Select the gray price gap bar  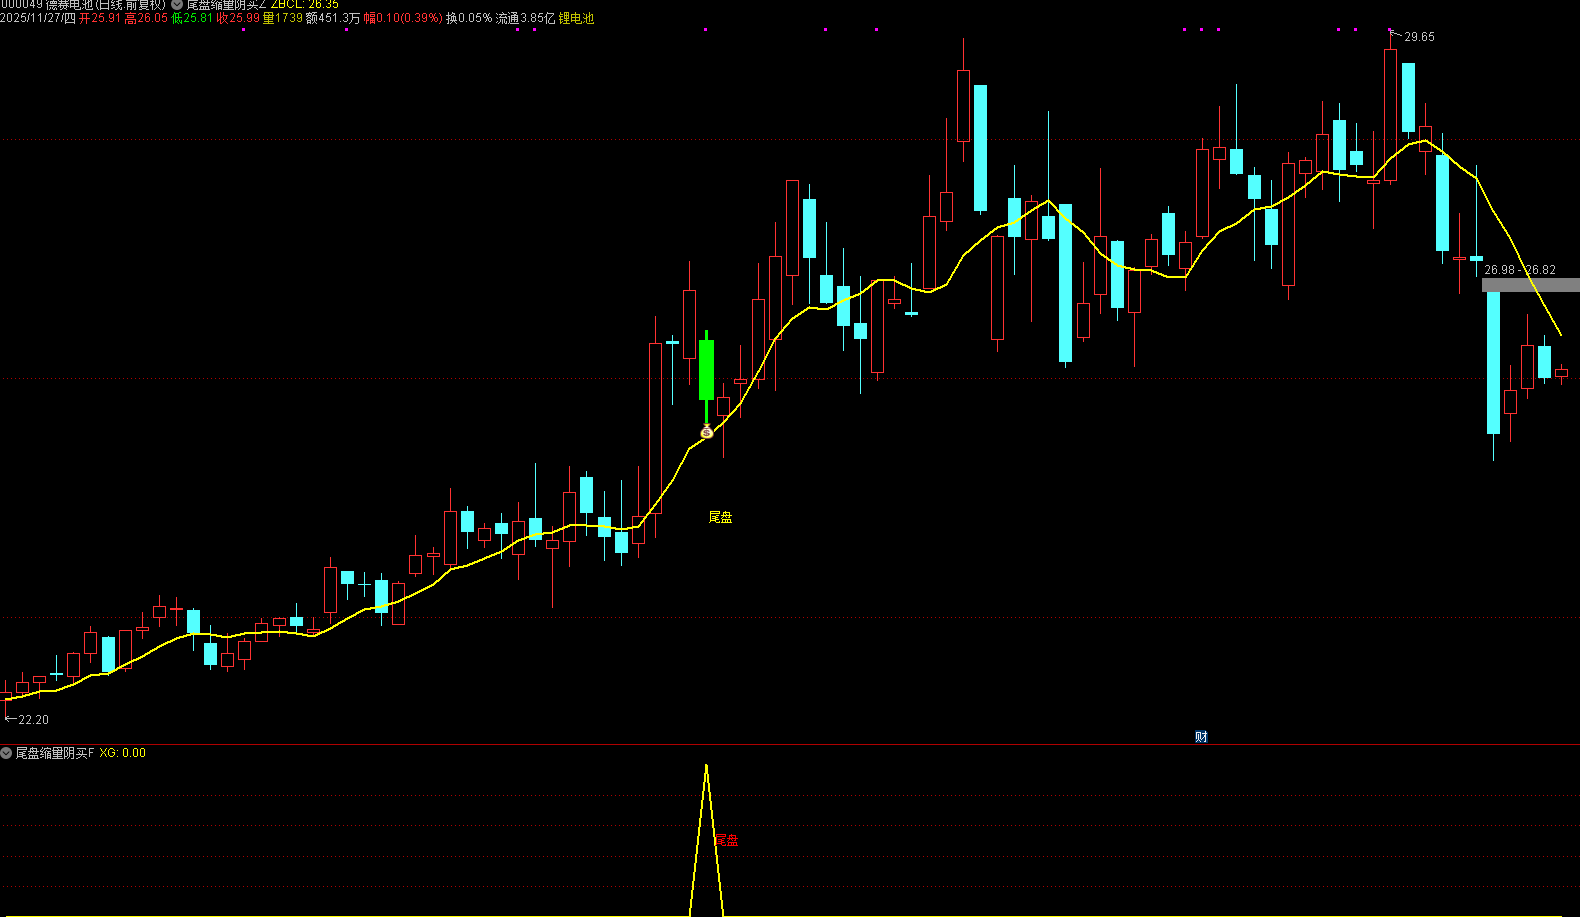1530,285
